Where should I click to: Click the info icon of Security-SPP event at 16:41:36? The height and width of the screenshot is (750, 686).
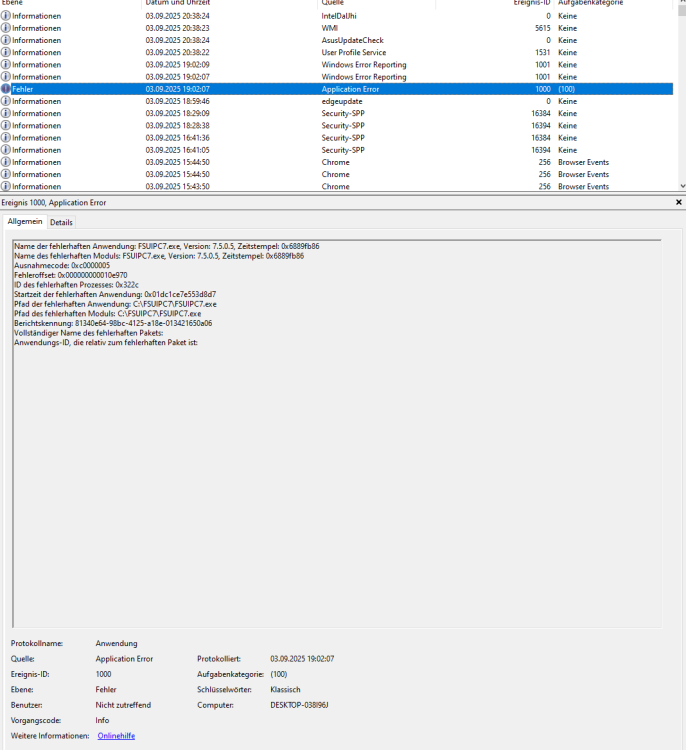click(6, 138)
